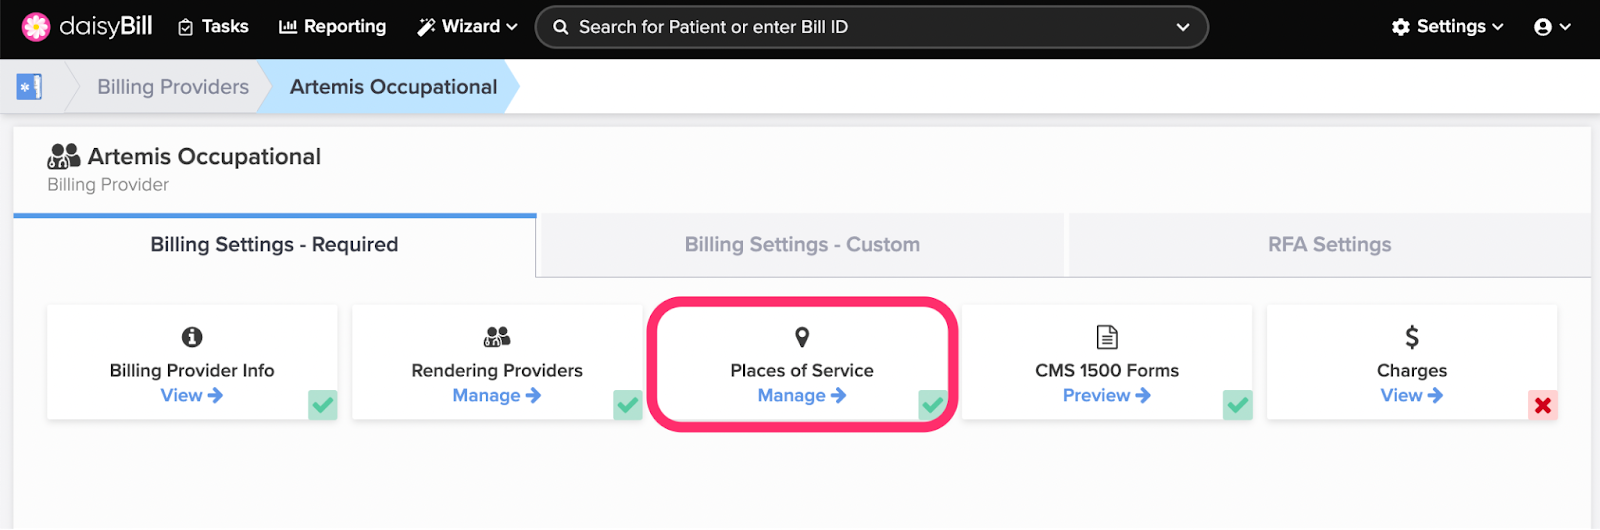The width and height of the screenshot is (1600, 530).
Task: Click Preview link under CMS 1500 Forms
Action: 1107,396
